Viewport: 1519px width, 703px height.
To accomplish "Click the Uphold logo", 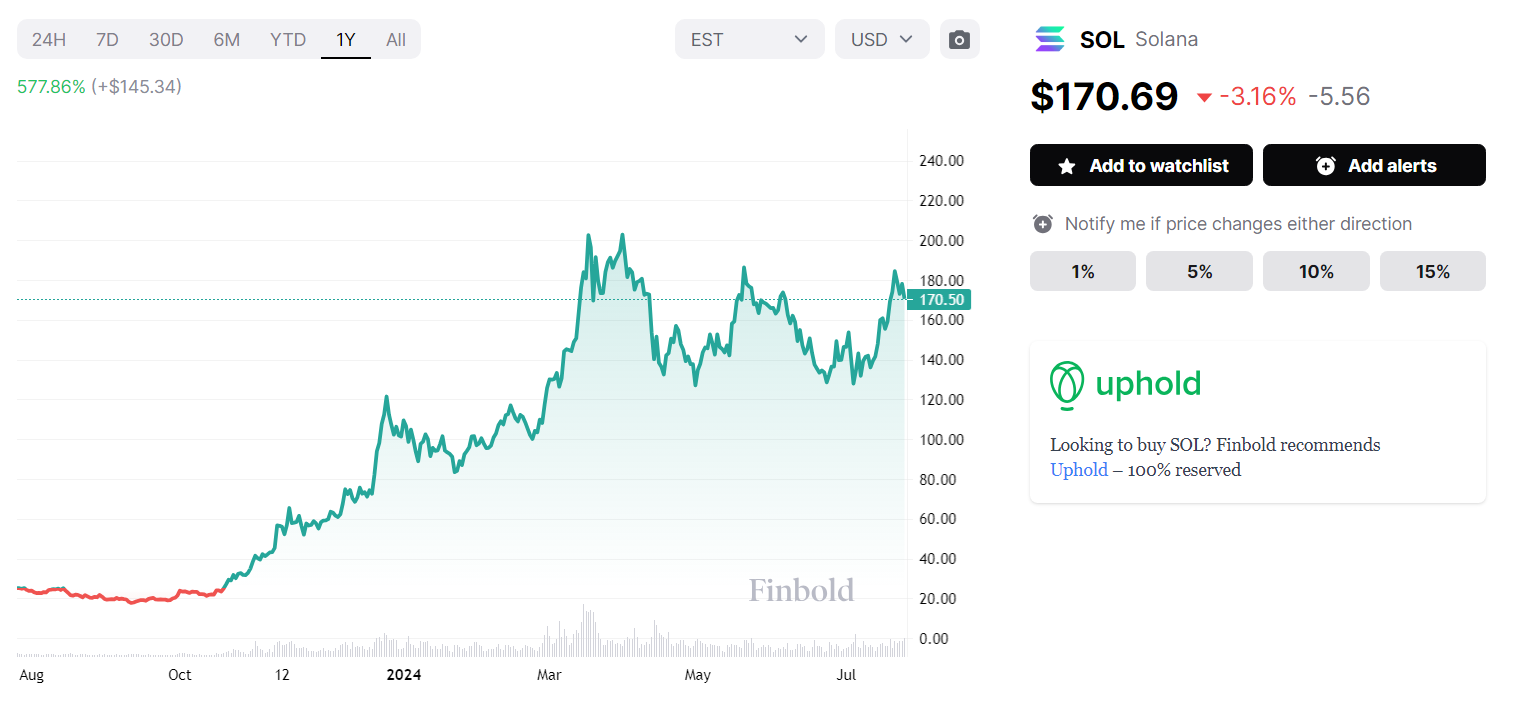I will click(x=1125, y=384).
